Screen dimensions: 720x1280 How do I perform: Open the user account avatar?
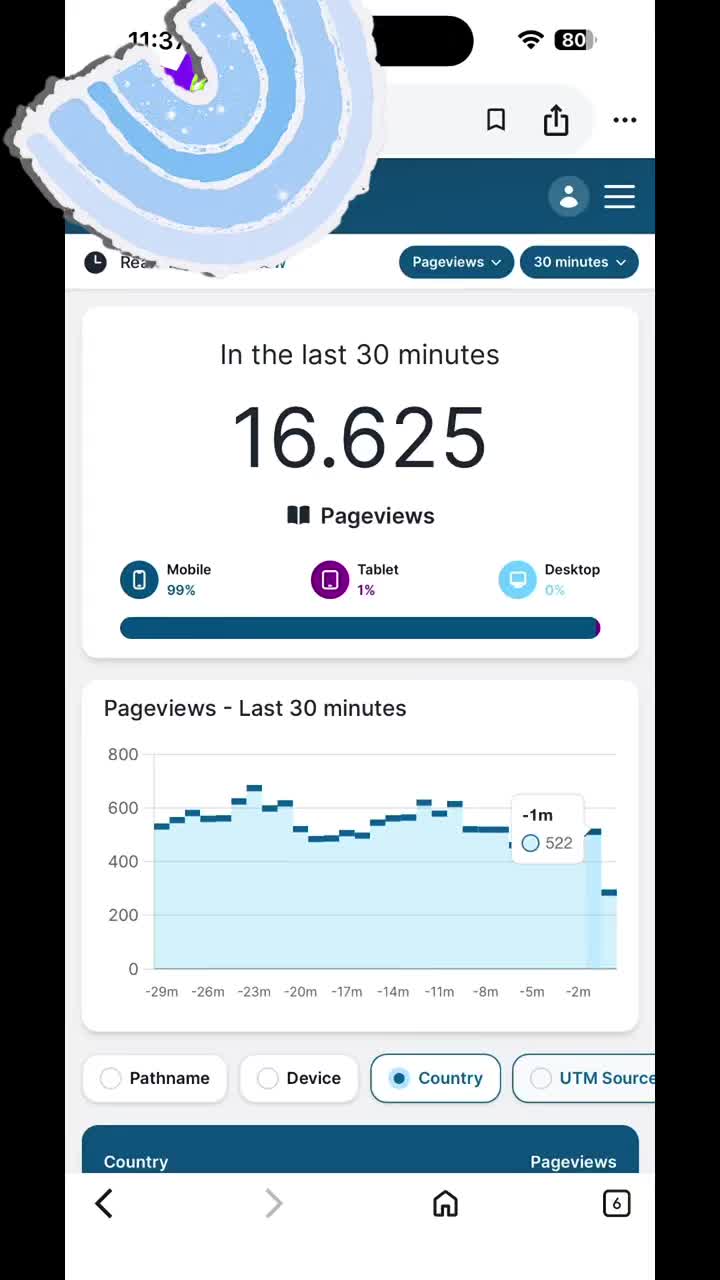(569, 196)
